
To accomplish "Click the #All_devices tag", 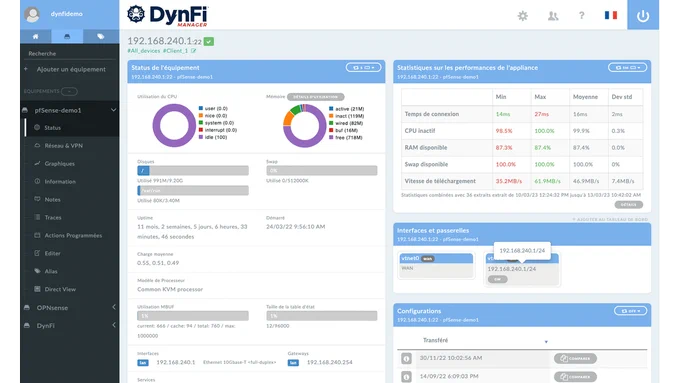I will (144, 51).
